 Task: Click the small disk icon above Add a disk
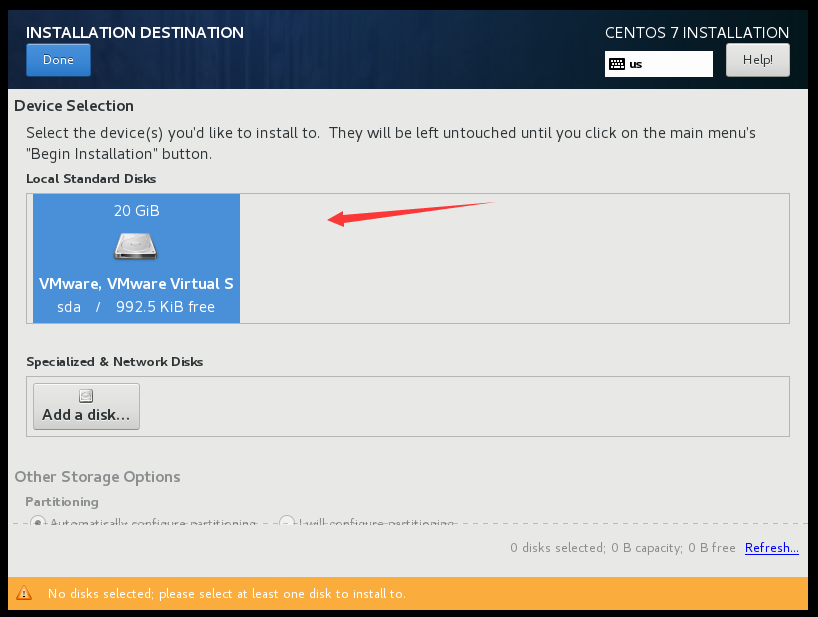86,396
